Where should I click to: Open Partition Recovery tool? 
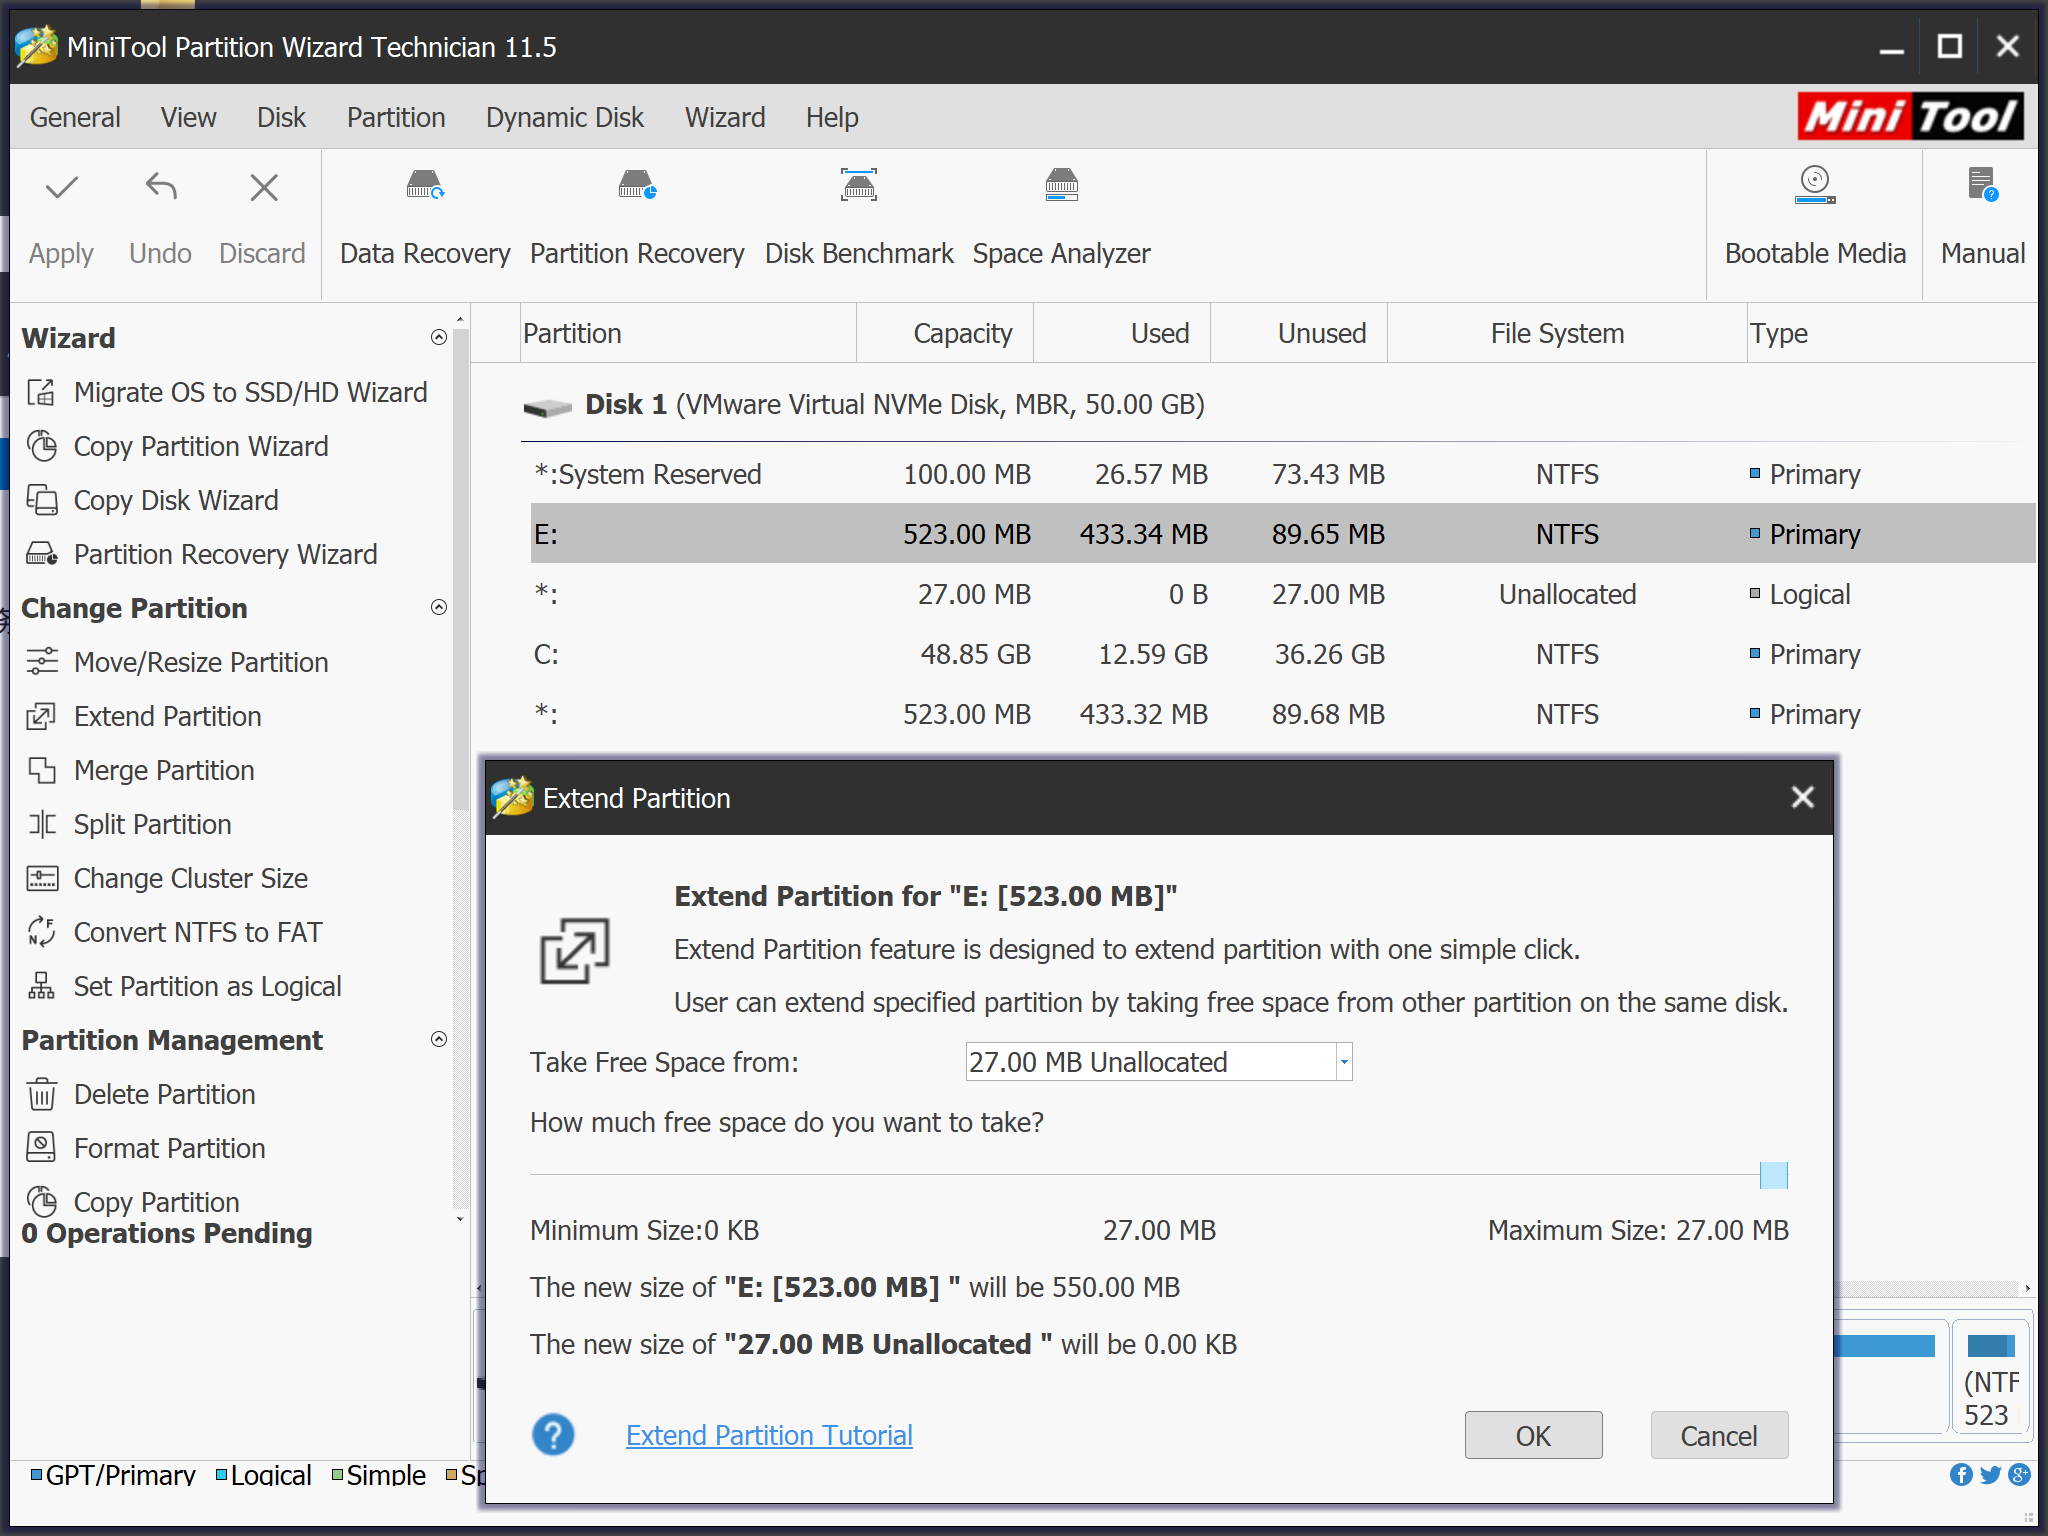tap(637, 219)
